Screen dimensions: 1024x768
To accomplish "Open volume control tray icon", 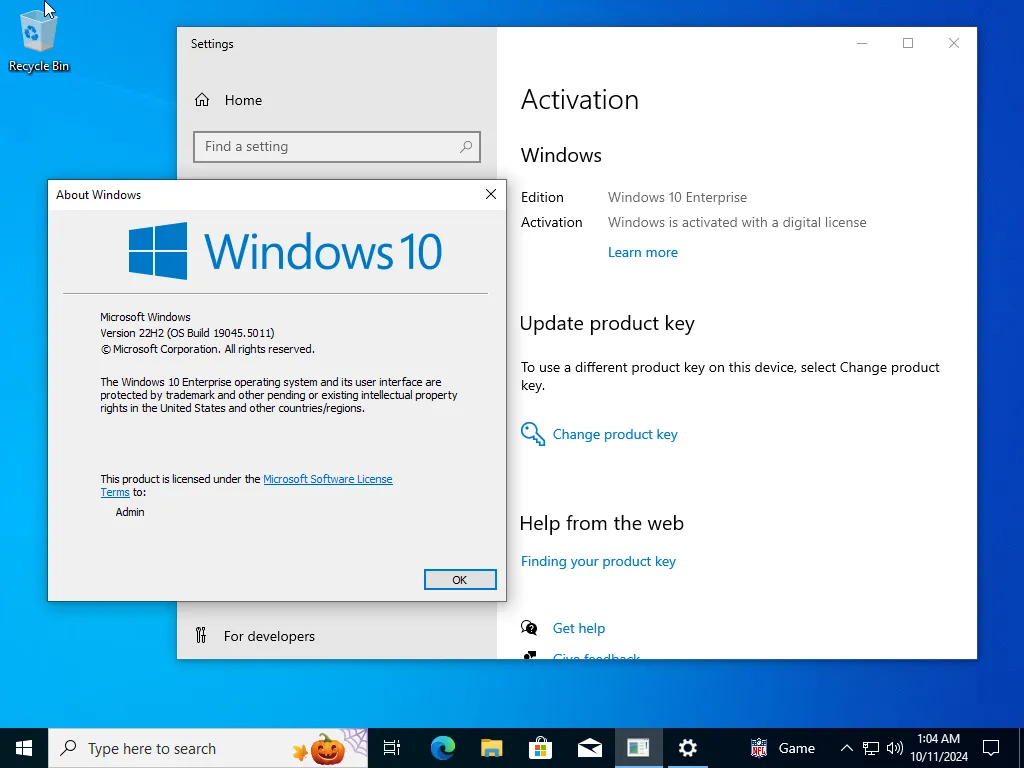I will (x=895, y=748).
